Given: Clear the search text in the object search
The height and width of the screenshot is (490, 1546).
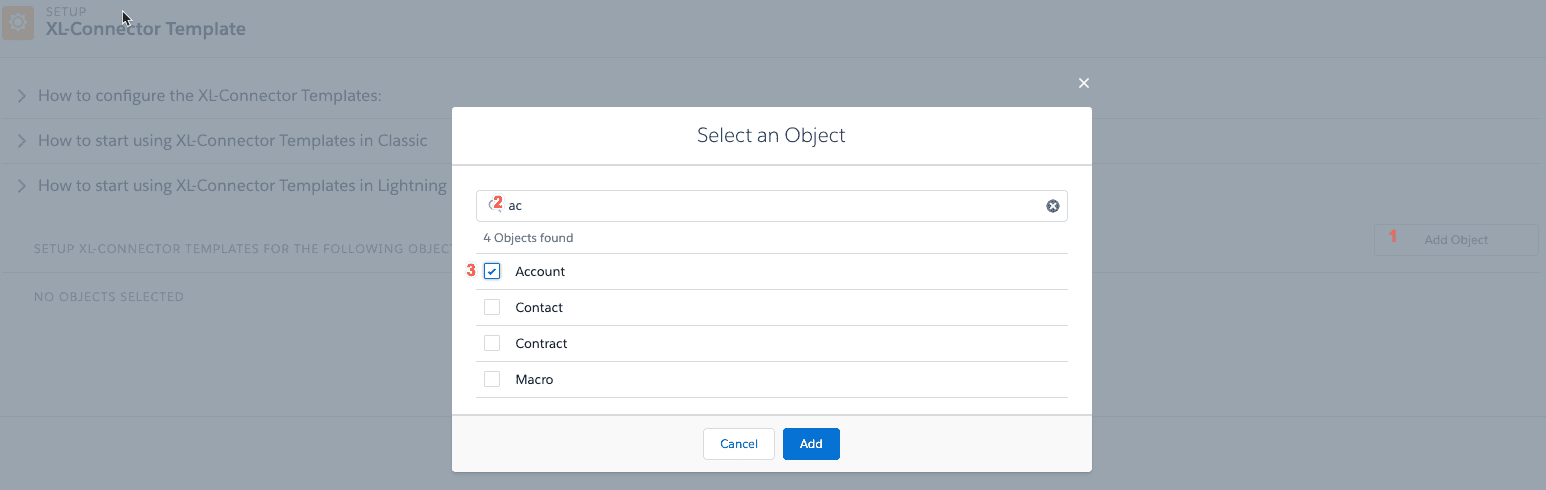Looking at the screenshot, I should point(1052,206).
